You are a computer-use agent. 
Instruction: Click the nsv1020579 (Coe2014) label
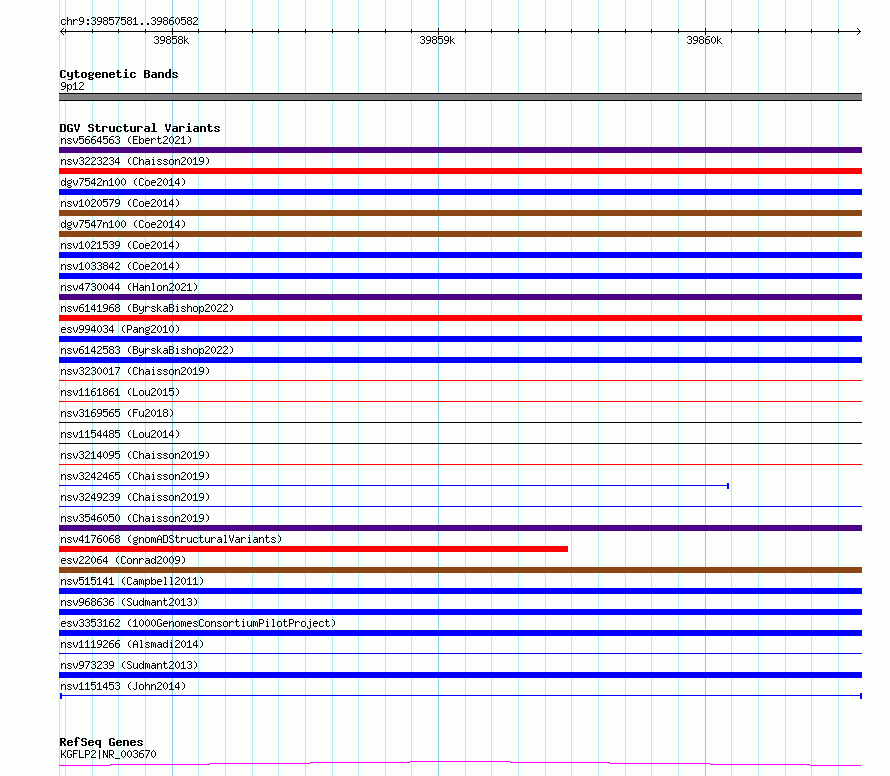pos(120,203)
